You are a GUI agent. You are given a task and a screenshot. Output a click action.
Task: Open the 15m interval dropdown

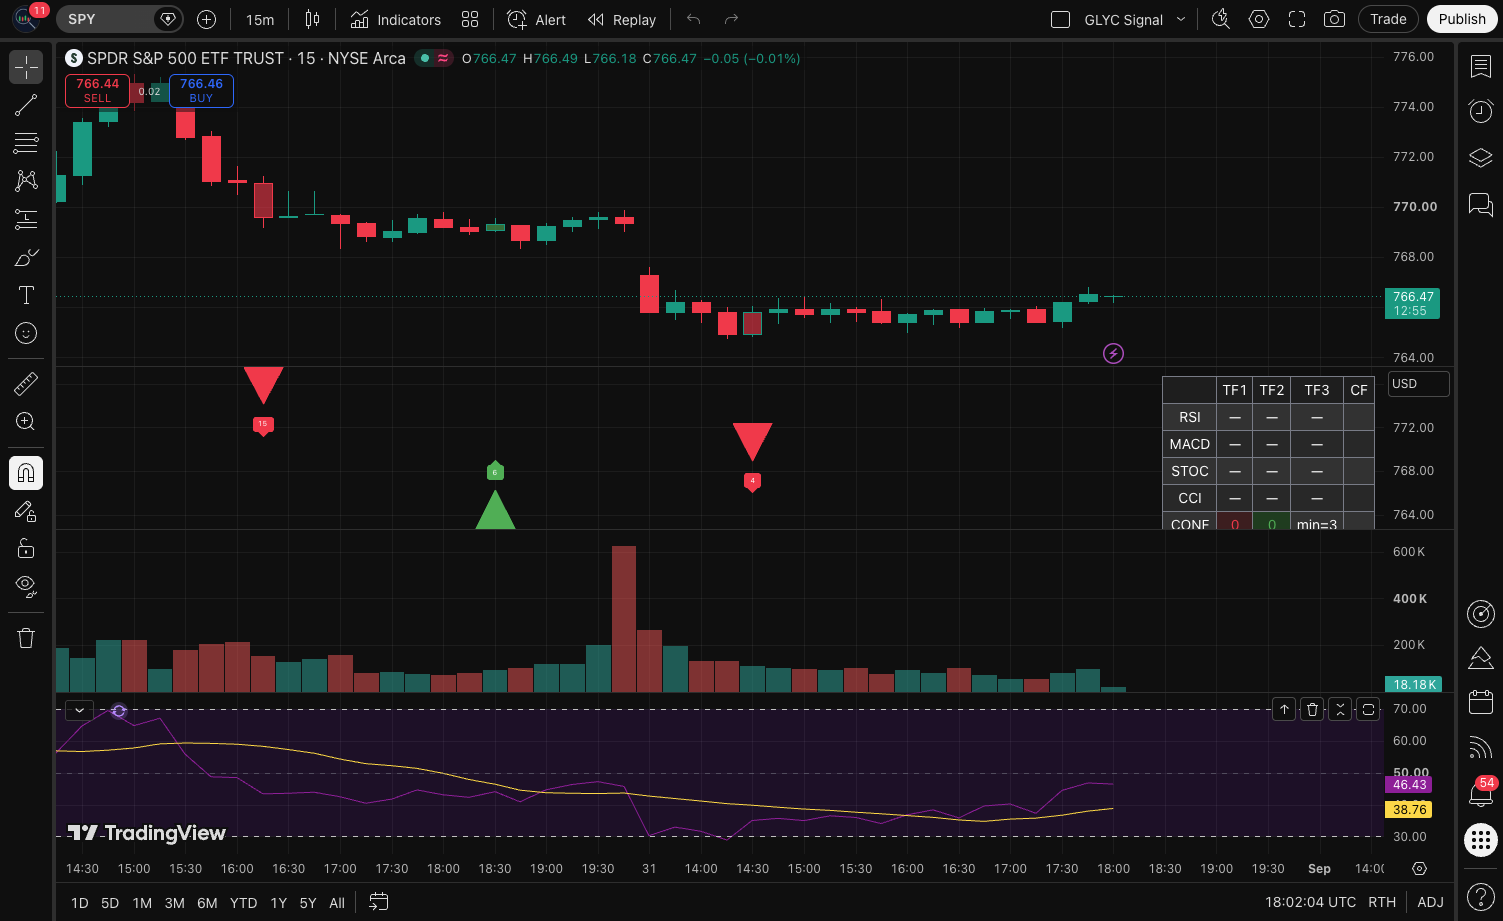point(260,19)
